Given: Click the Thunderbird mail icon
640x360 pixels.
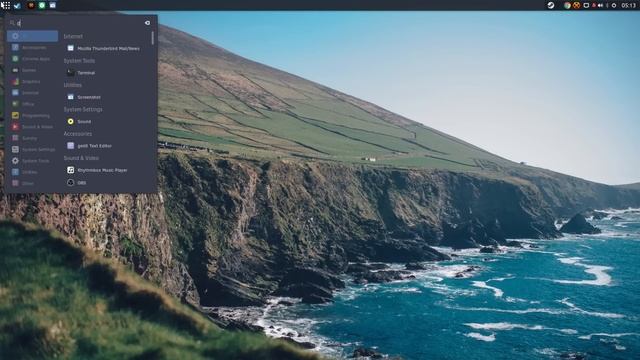Looking at the screenshot, I should (71, 48).
